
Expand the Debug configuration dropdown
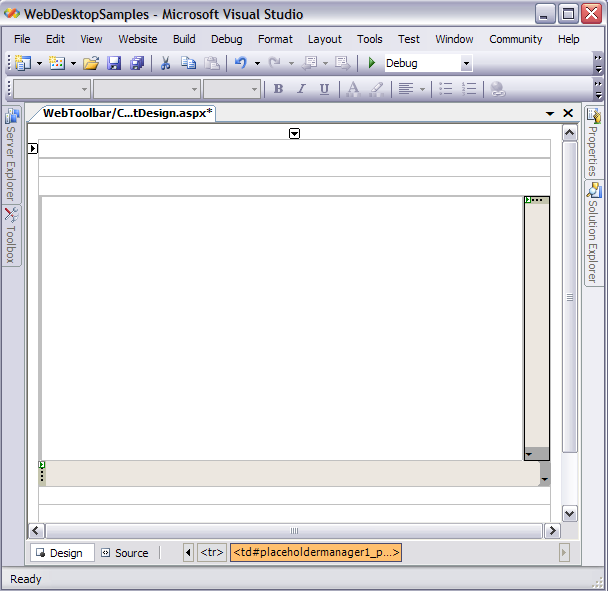coord(466,63)
